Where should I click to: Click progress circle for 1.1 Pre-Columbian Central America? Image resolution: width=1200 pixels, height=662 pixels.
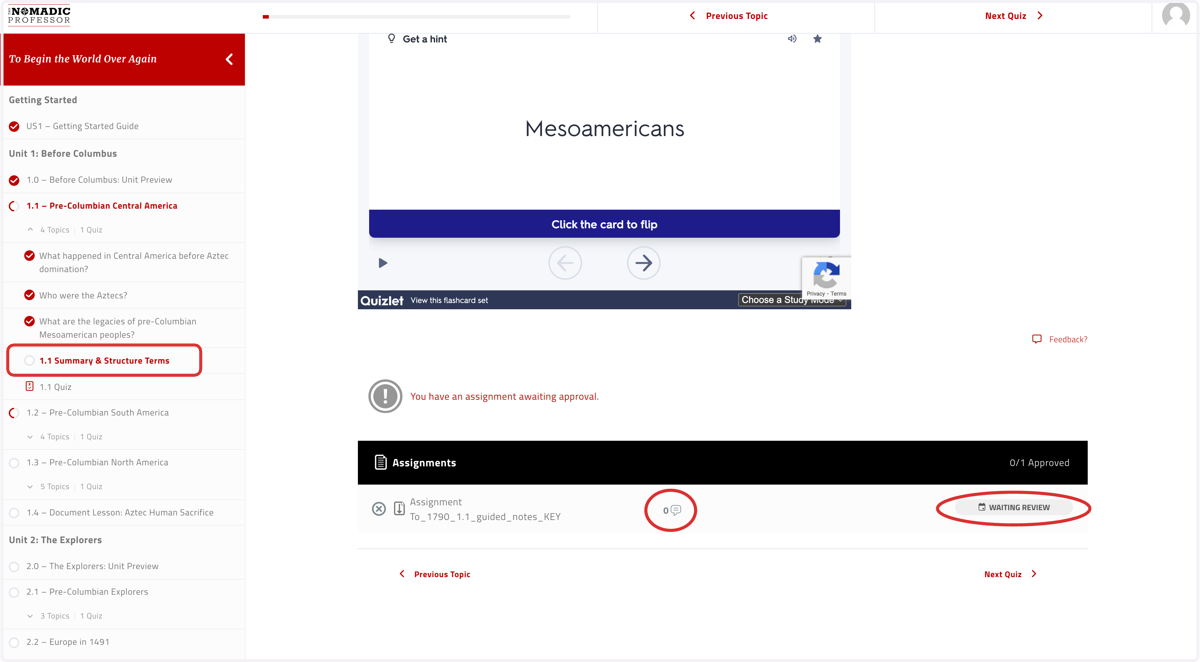tap(14, 206)
